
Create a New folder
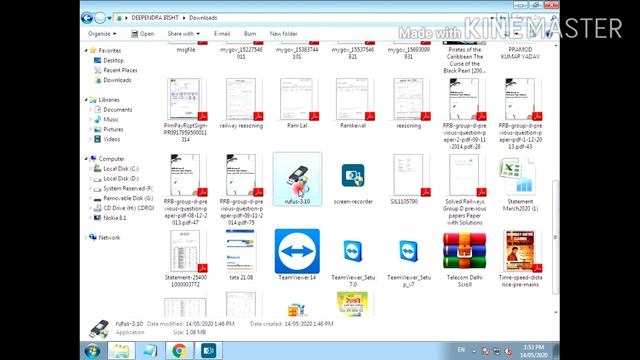(283, 34)
